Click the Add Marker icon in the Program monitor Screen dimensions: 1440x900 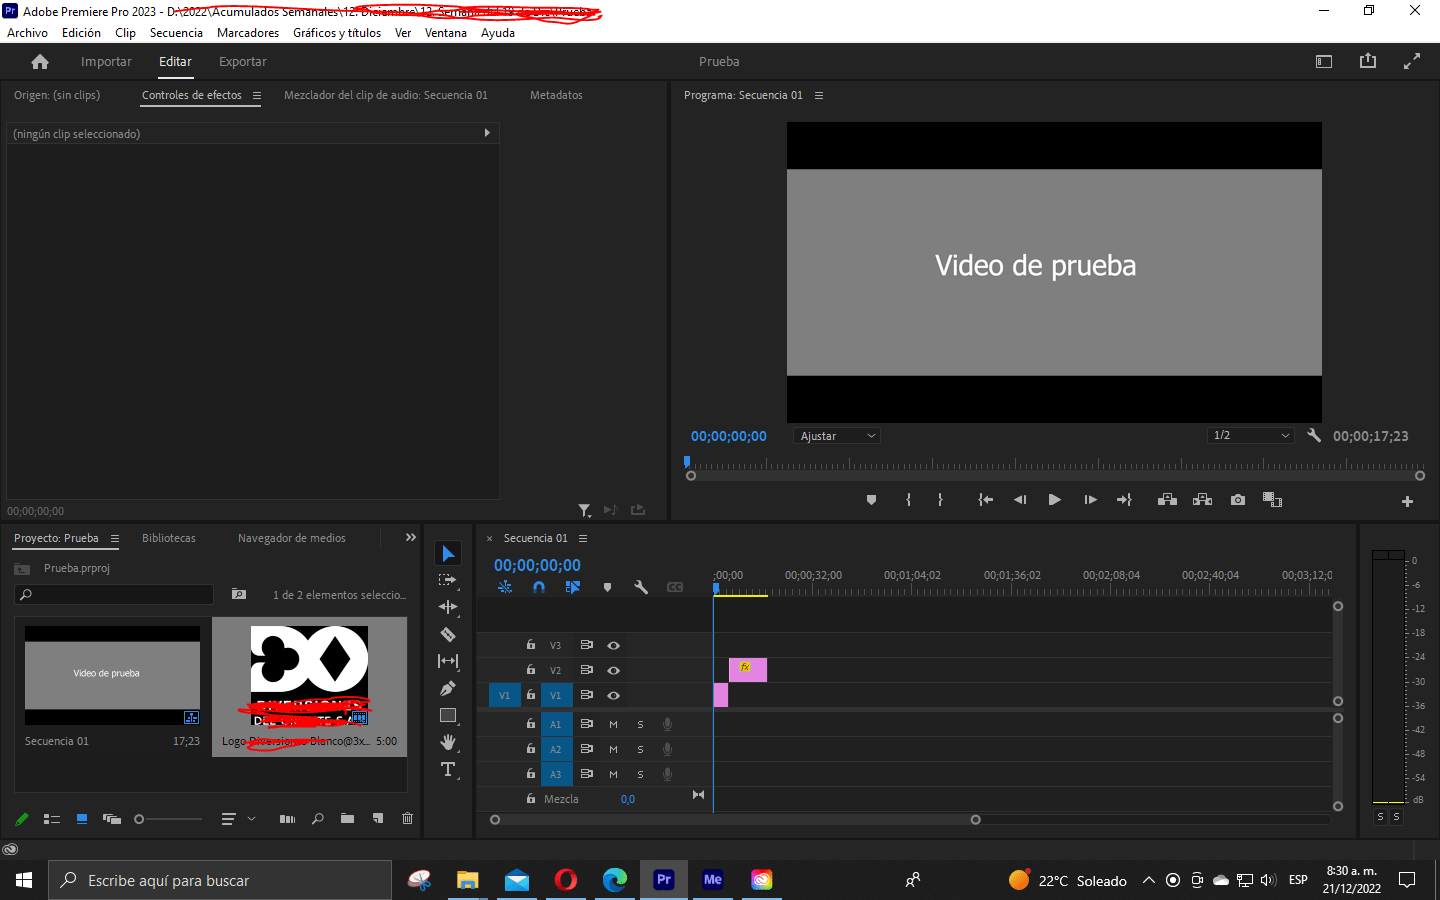tap(871, 499)
